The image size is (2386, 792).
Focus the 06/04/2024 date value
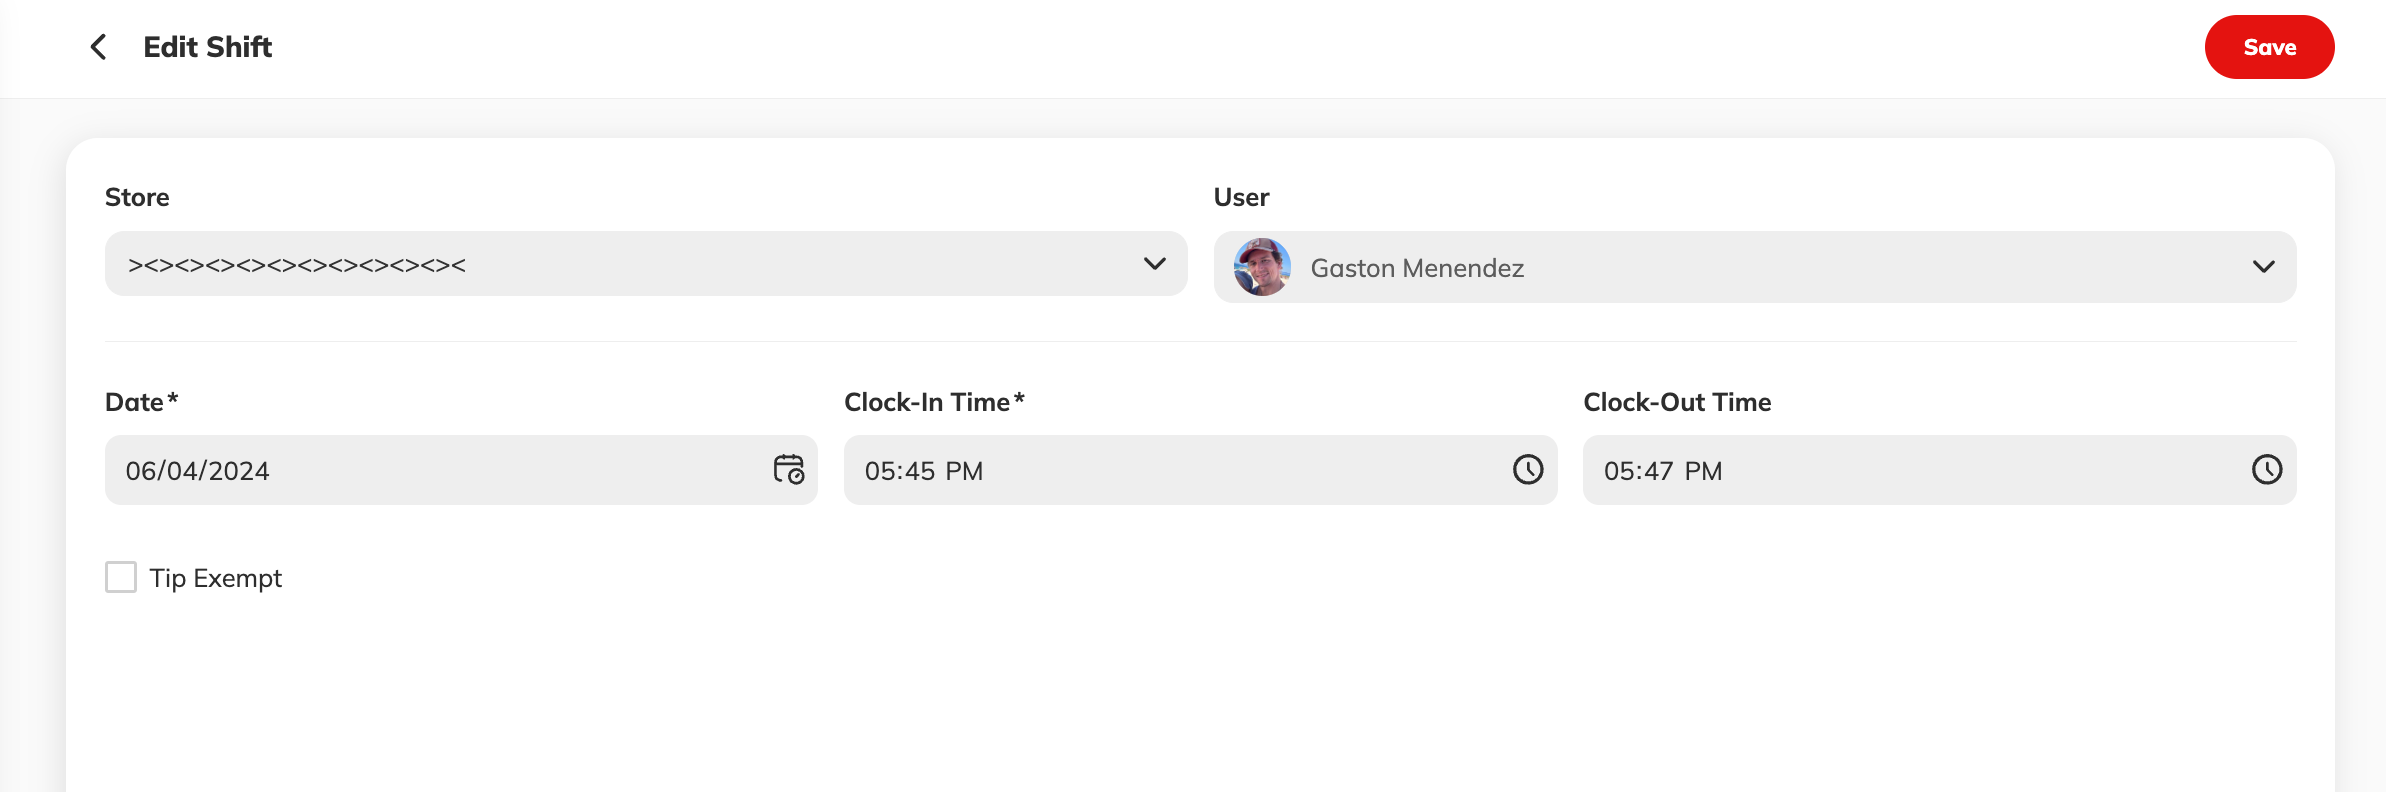[x=198, y=471]
